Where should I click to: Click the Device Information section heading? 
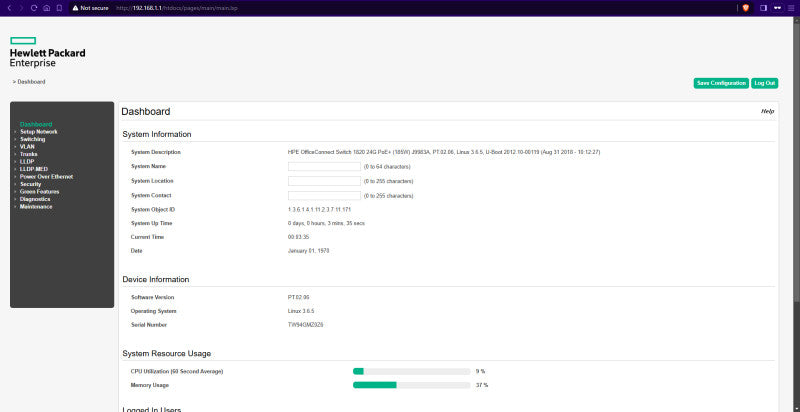156,279
